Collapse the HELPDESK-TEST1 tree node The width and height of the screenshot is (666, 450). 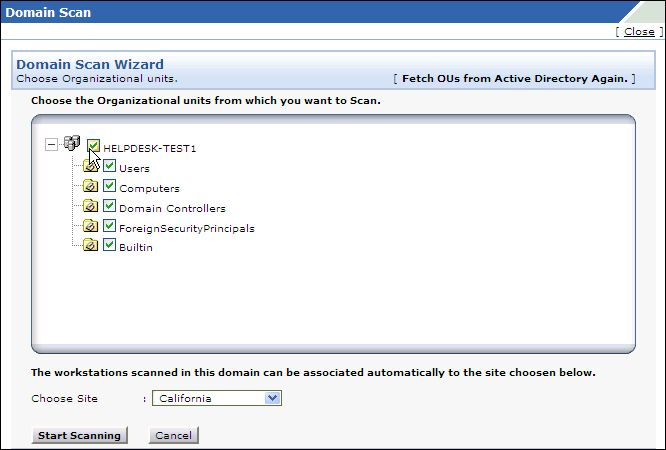click(52, 146)
